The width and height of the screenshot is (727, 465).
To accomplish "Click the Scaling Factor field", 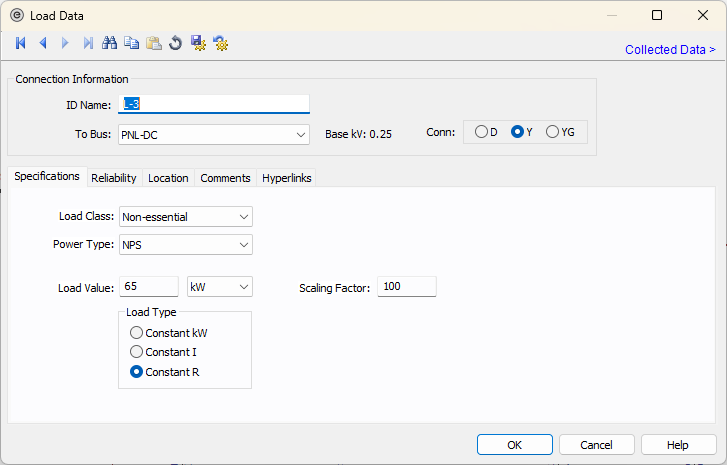I will (407, 287).
